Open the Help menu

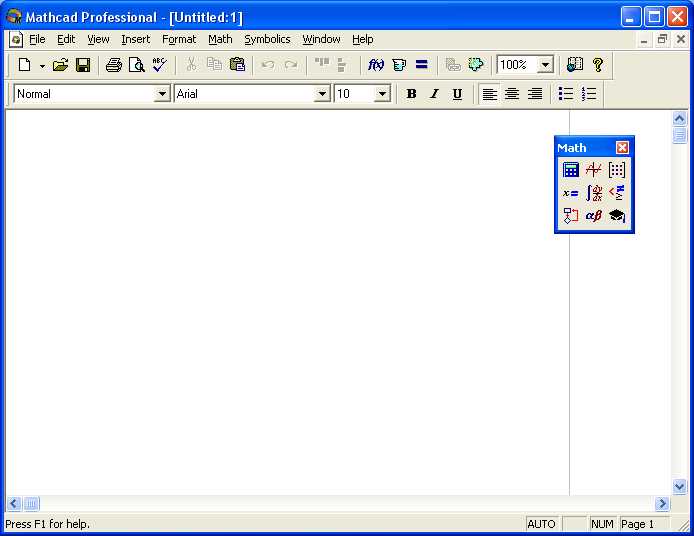click(362, 39)
